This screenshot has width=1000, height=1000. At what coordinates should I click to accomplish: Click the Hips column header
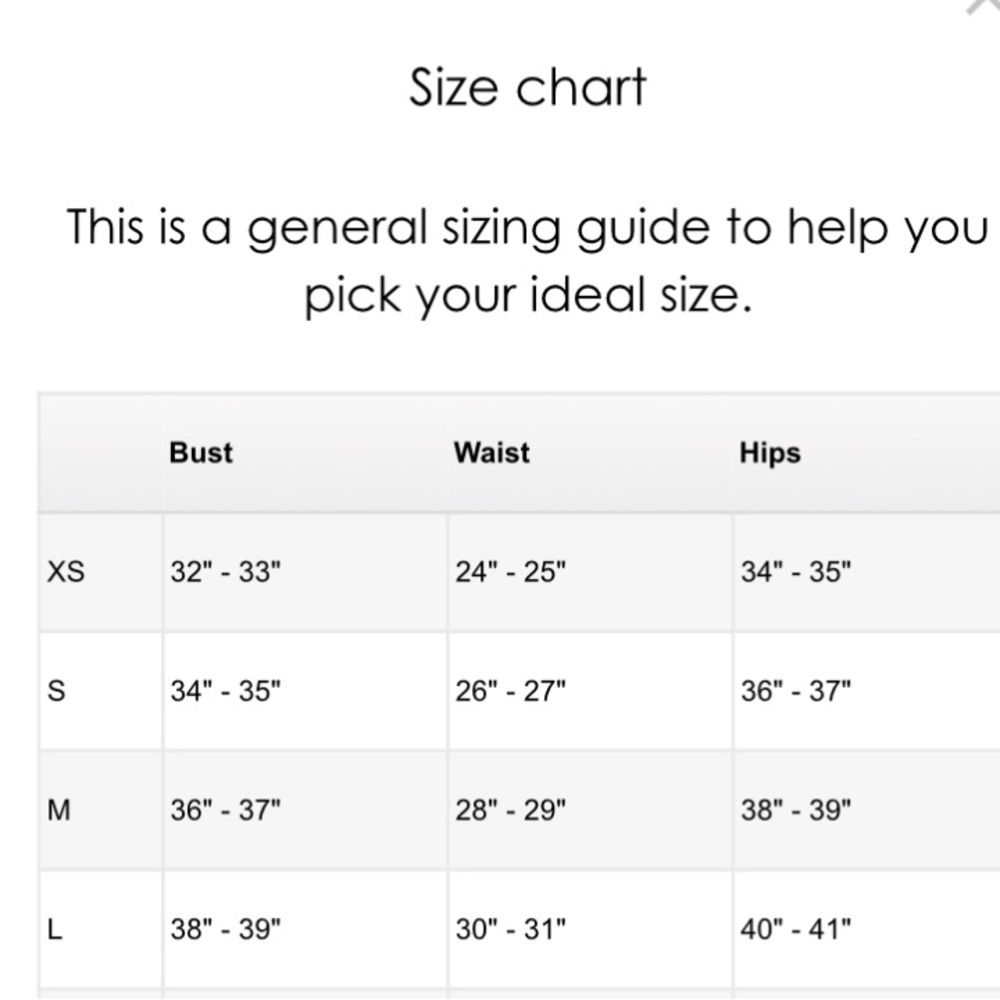pyautogui.click(x=770, y=453)
